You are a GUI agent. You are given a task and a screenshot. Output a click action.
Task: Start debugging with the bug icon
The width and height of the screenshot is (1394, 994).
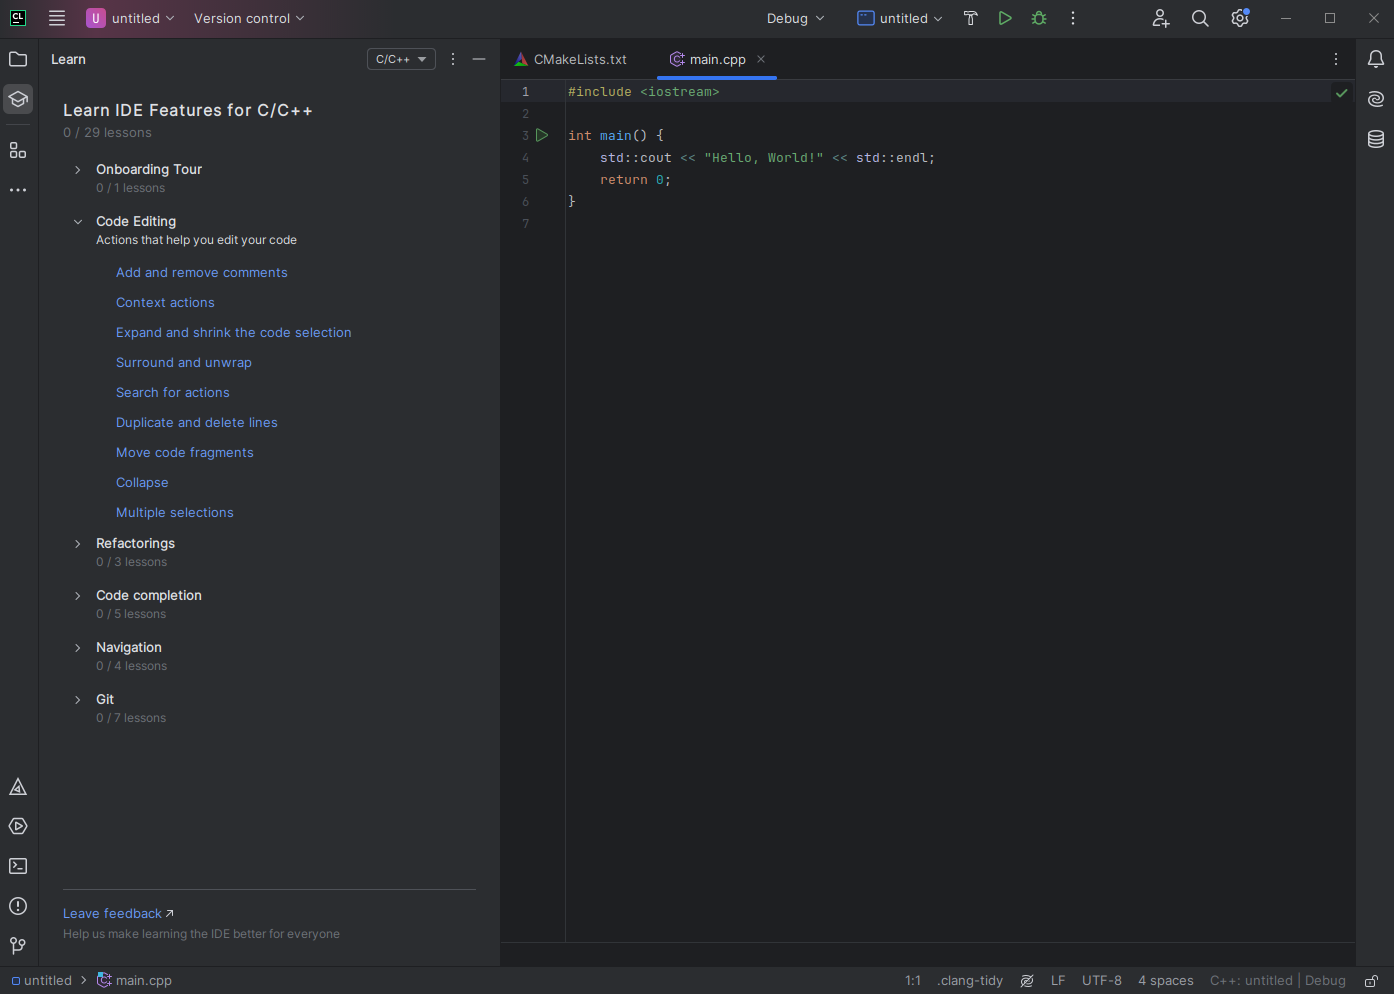[1039, 18]
